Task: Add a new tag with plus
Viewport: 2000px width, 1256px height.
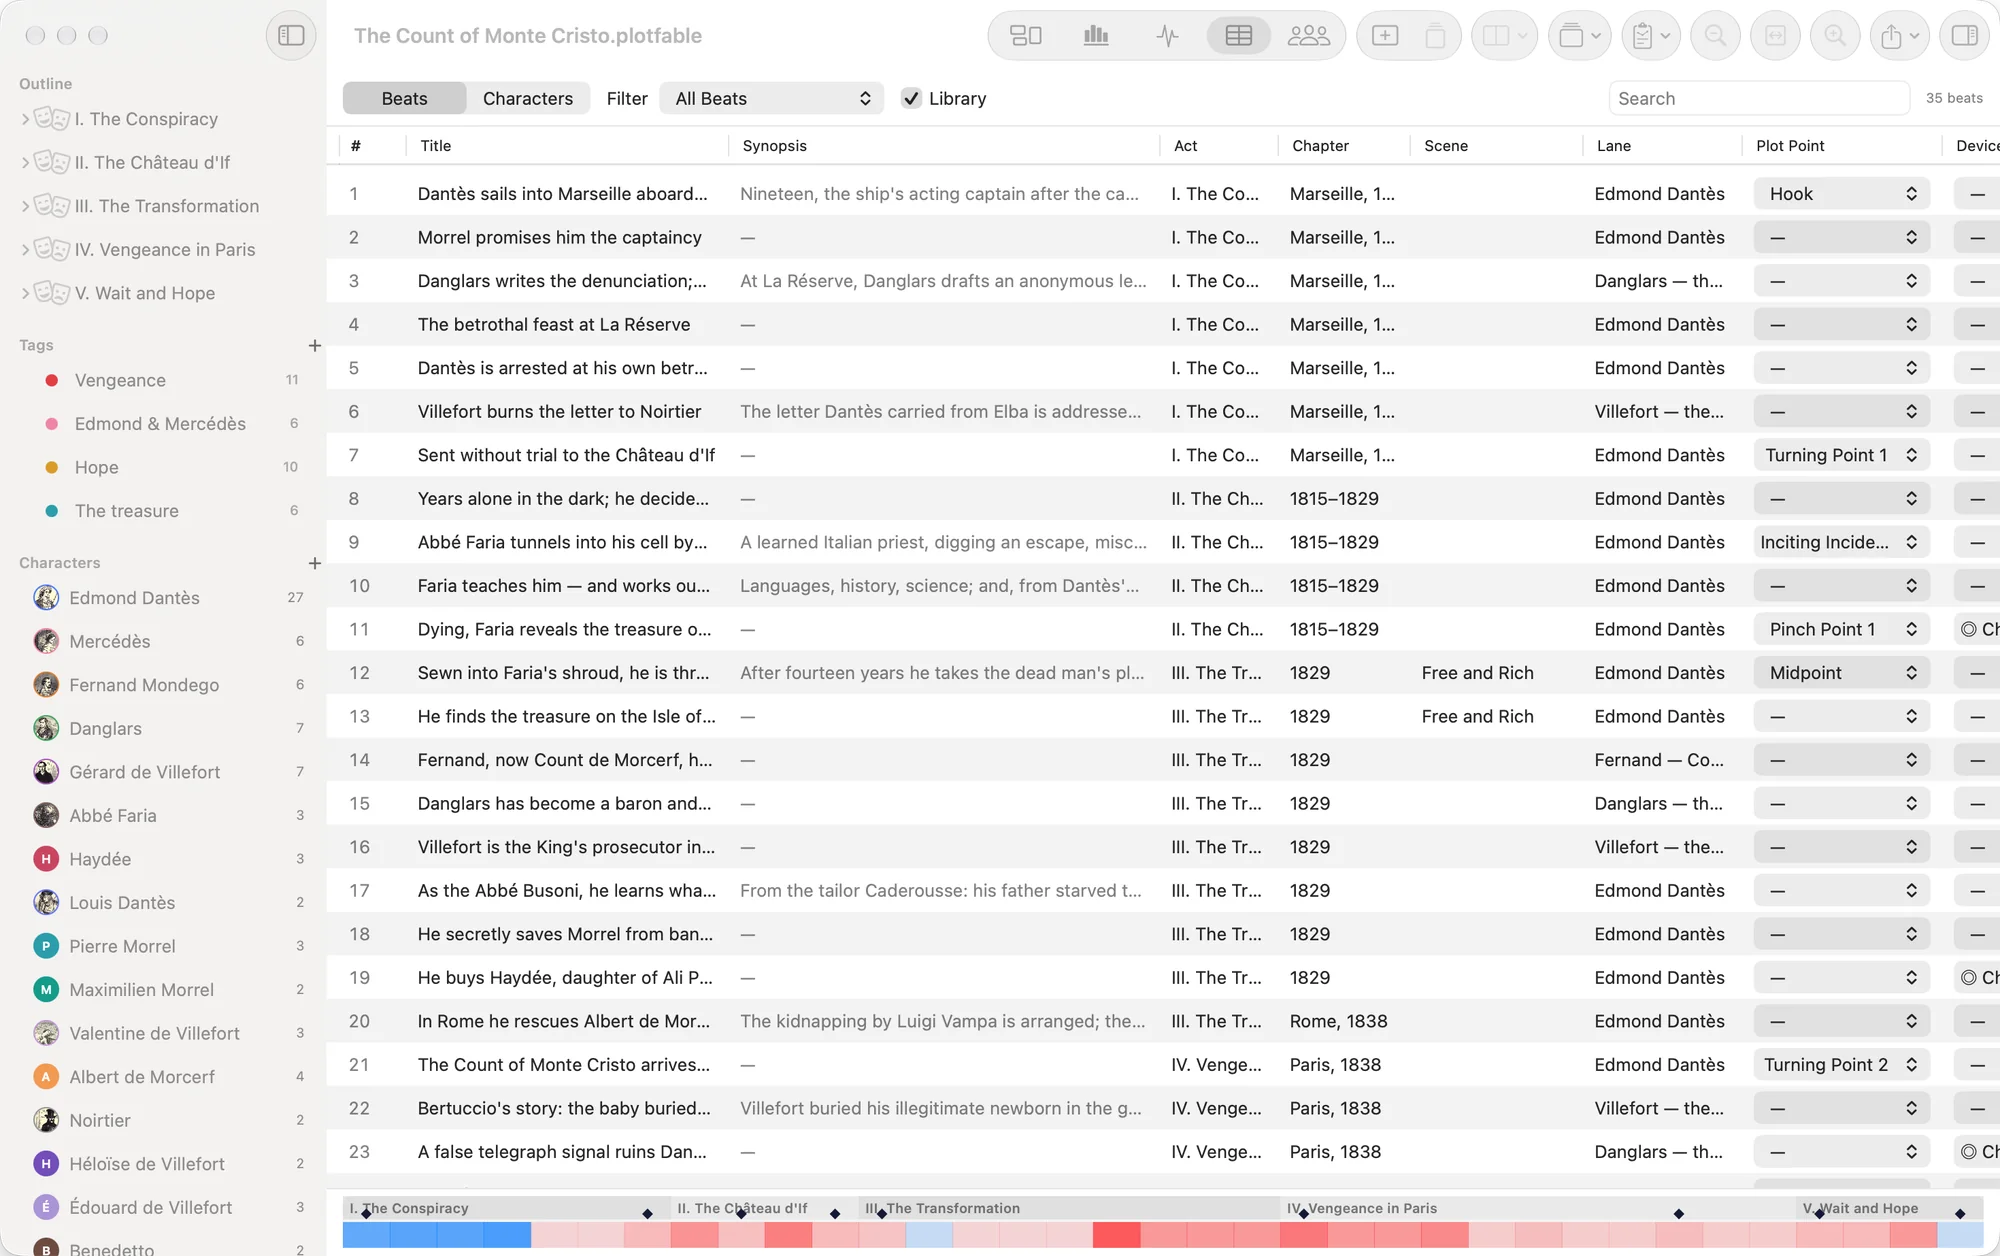Action: coord(315,345)
